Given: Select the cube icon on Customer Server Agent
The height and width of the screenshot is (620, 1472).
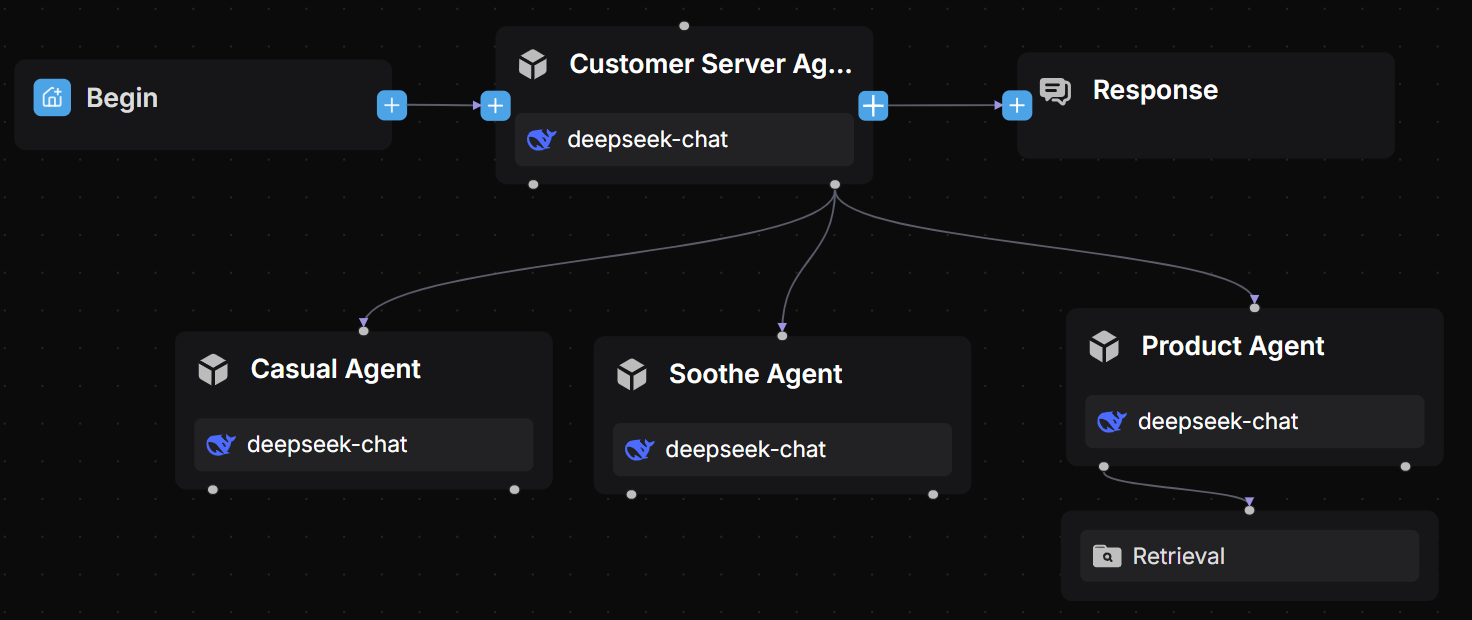Looking at the screenshot, I should pyautogui.click(x=533, y=63).
